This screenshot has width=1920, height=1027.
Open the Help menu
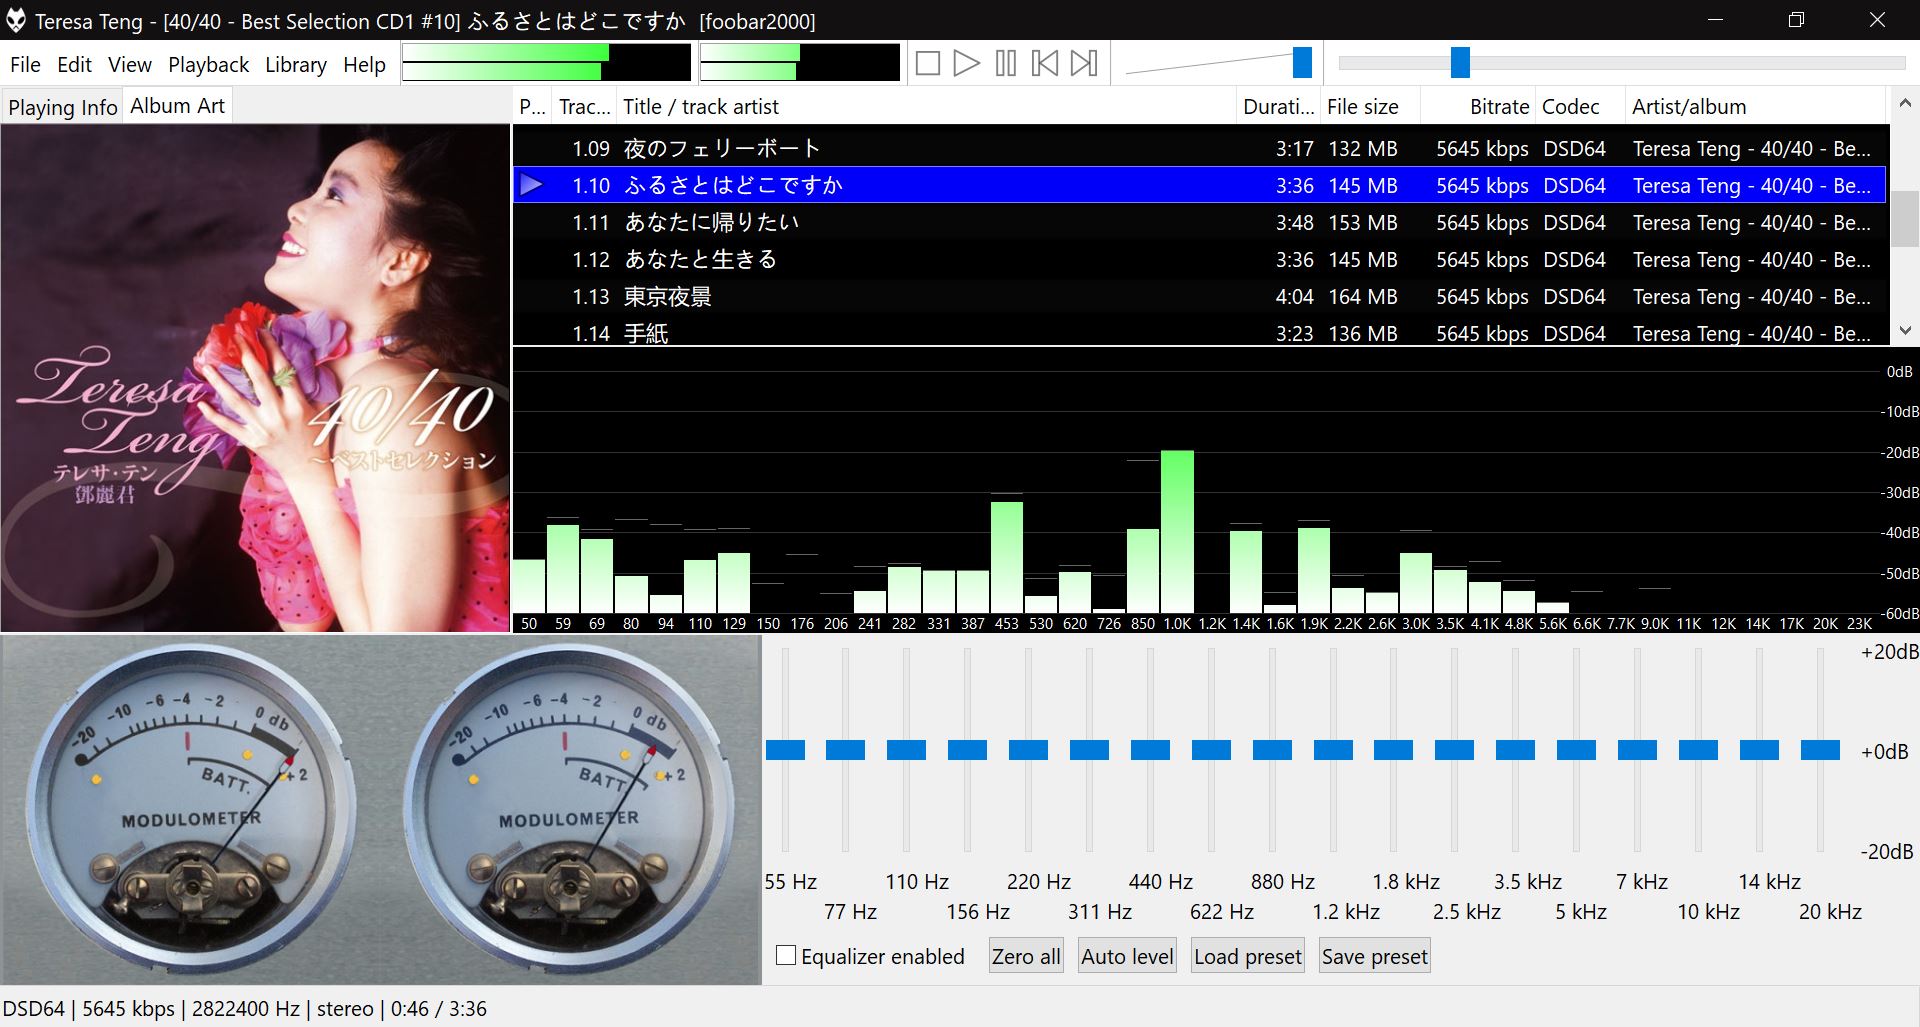click(x=364, y=65)
